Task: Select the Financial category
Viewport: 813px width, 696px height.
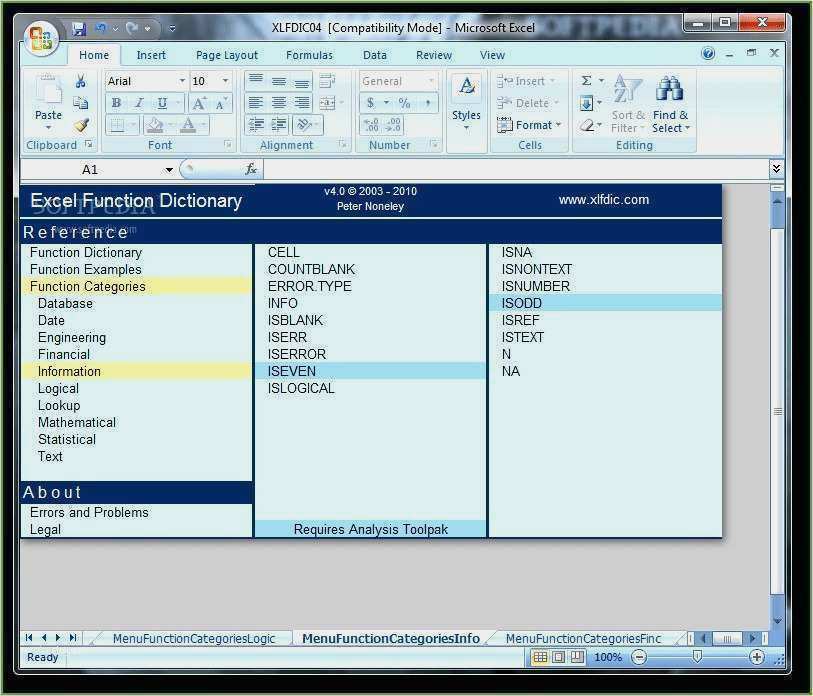Action: point(64,355)
